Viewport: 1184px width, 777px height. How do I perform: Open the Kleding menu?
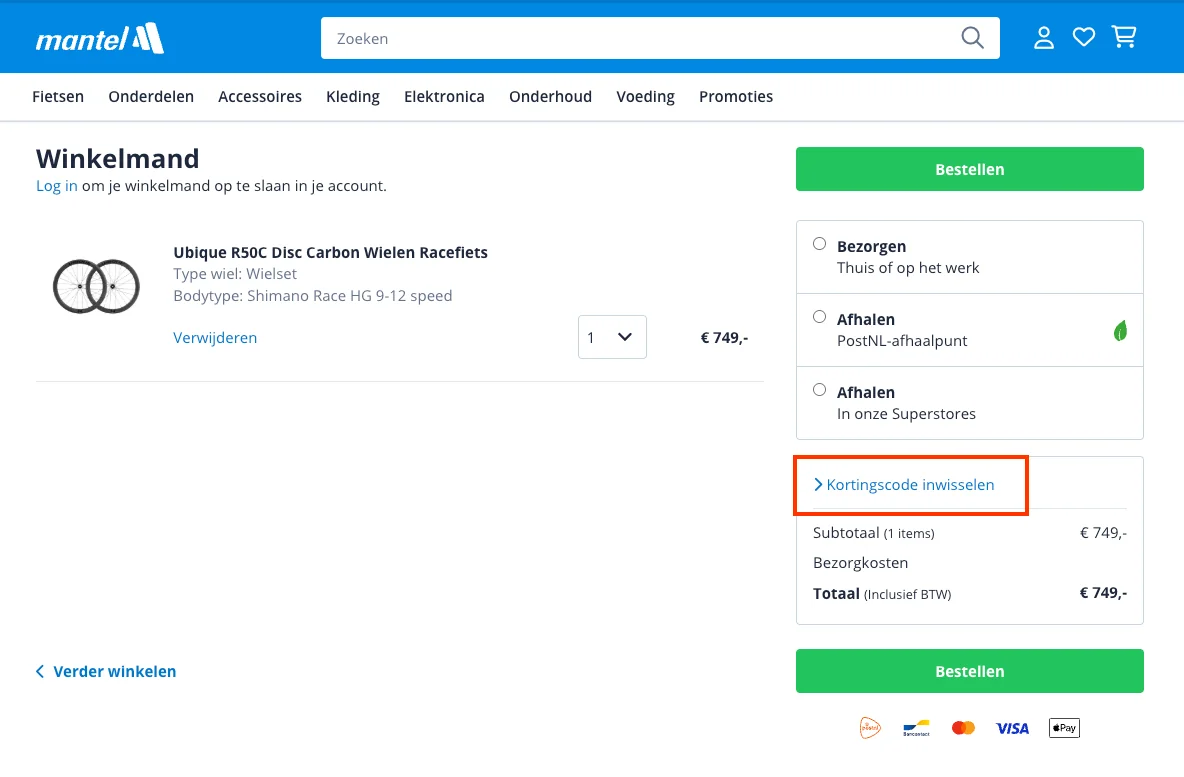(x=353, y=97)
